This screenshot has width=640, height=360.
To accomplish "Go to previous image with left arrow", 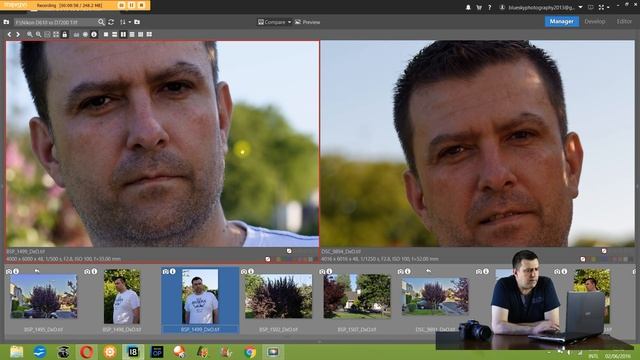I will (9, 35).
